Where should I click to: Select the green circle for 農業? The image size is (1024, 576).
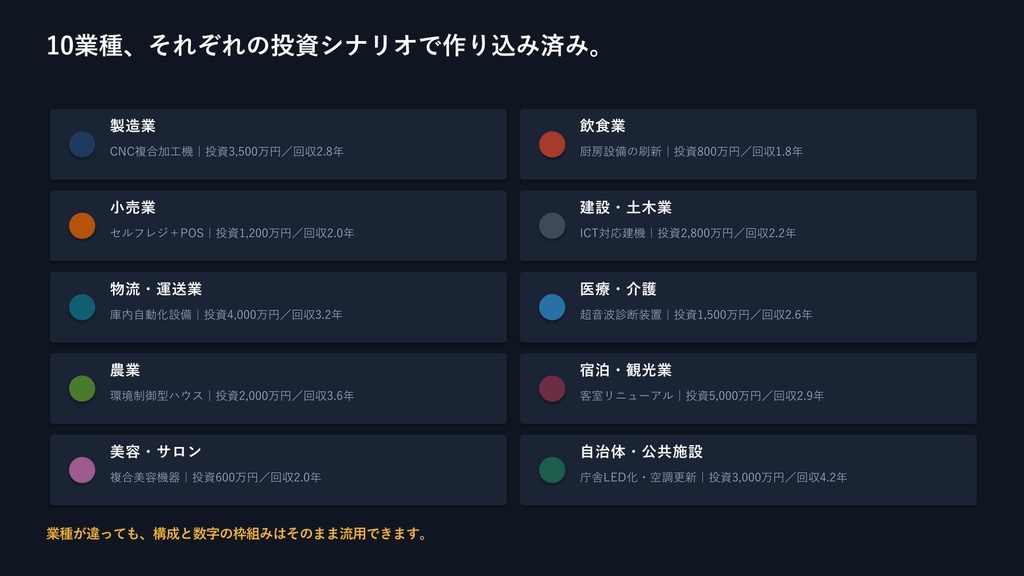(82, 389)
